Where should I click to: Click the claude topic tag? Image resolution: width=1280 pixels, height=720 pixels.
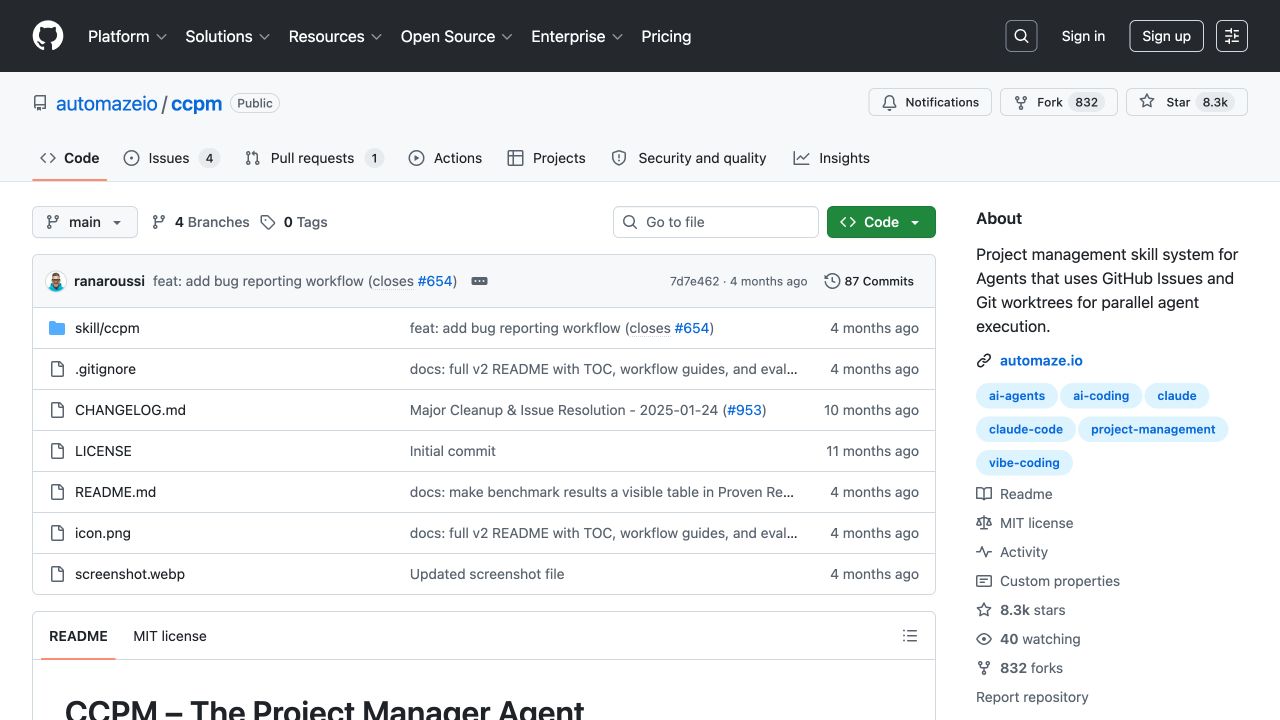[1177, 396]
